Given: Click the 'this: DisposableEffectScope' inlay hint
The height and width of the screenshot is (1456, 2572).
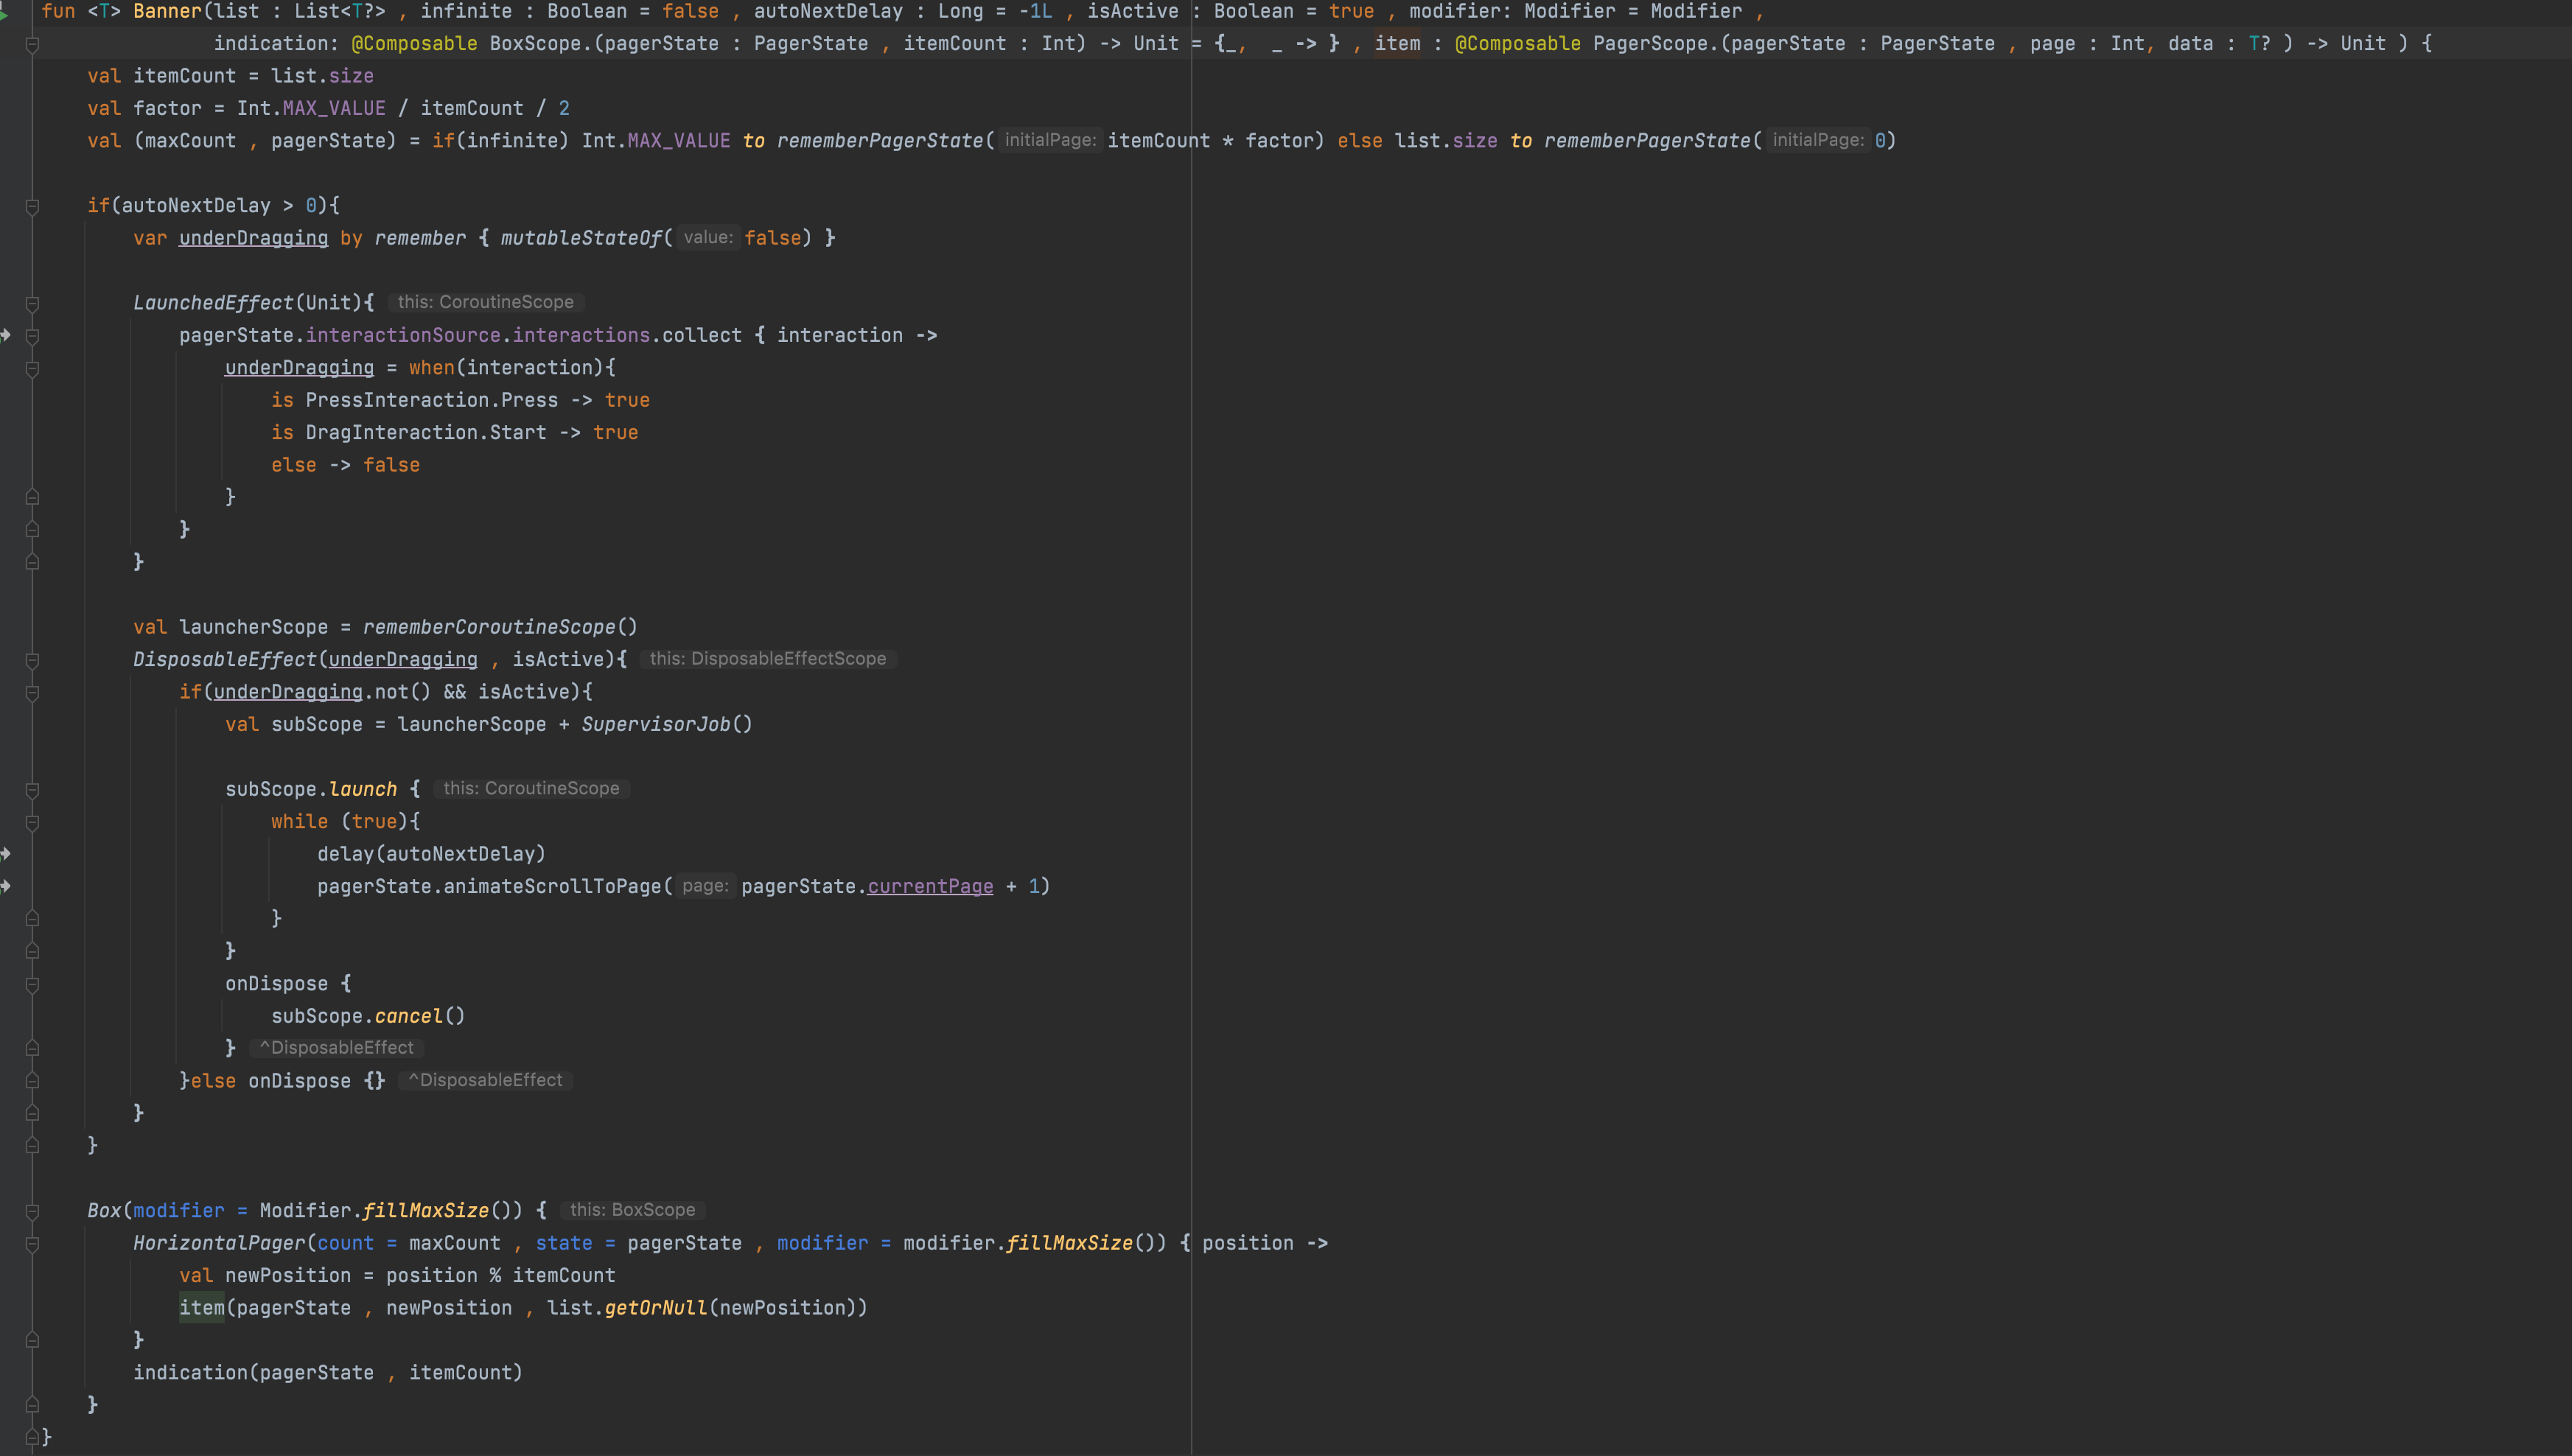Looking at the screenshot, I should click(767, 659).
